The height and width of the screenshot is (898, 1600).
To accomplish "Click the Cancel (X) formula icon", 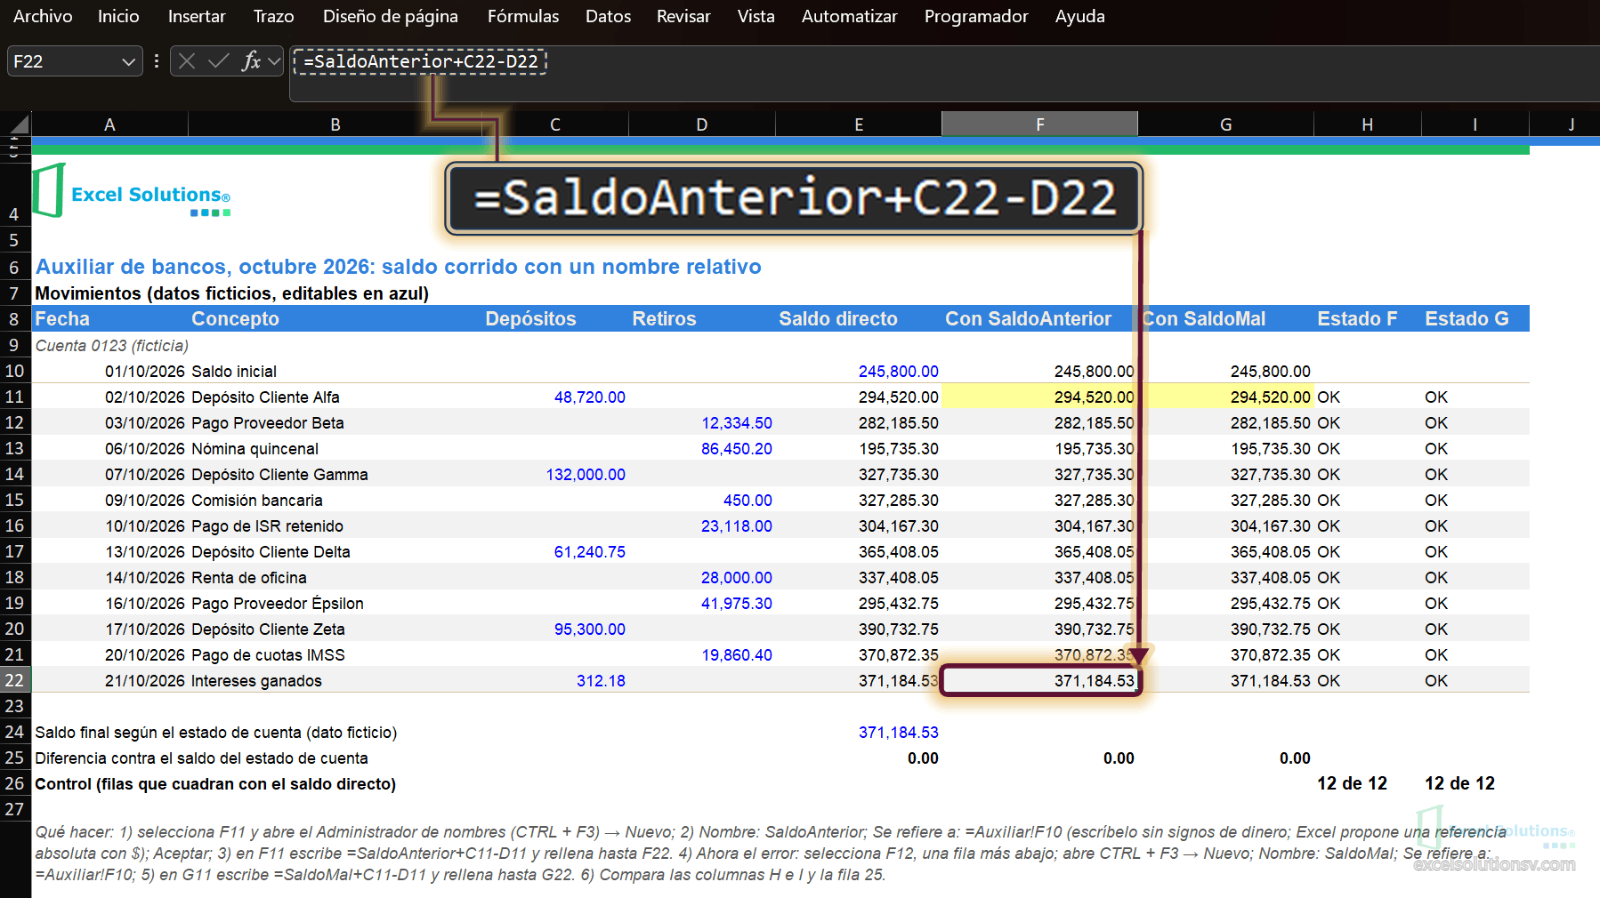I will point(186,62).
